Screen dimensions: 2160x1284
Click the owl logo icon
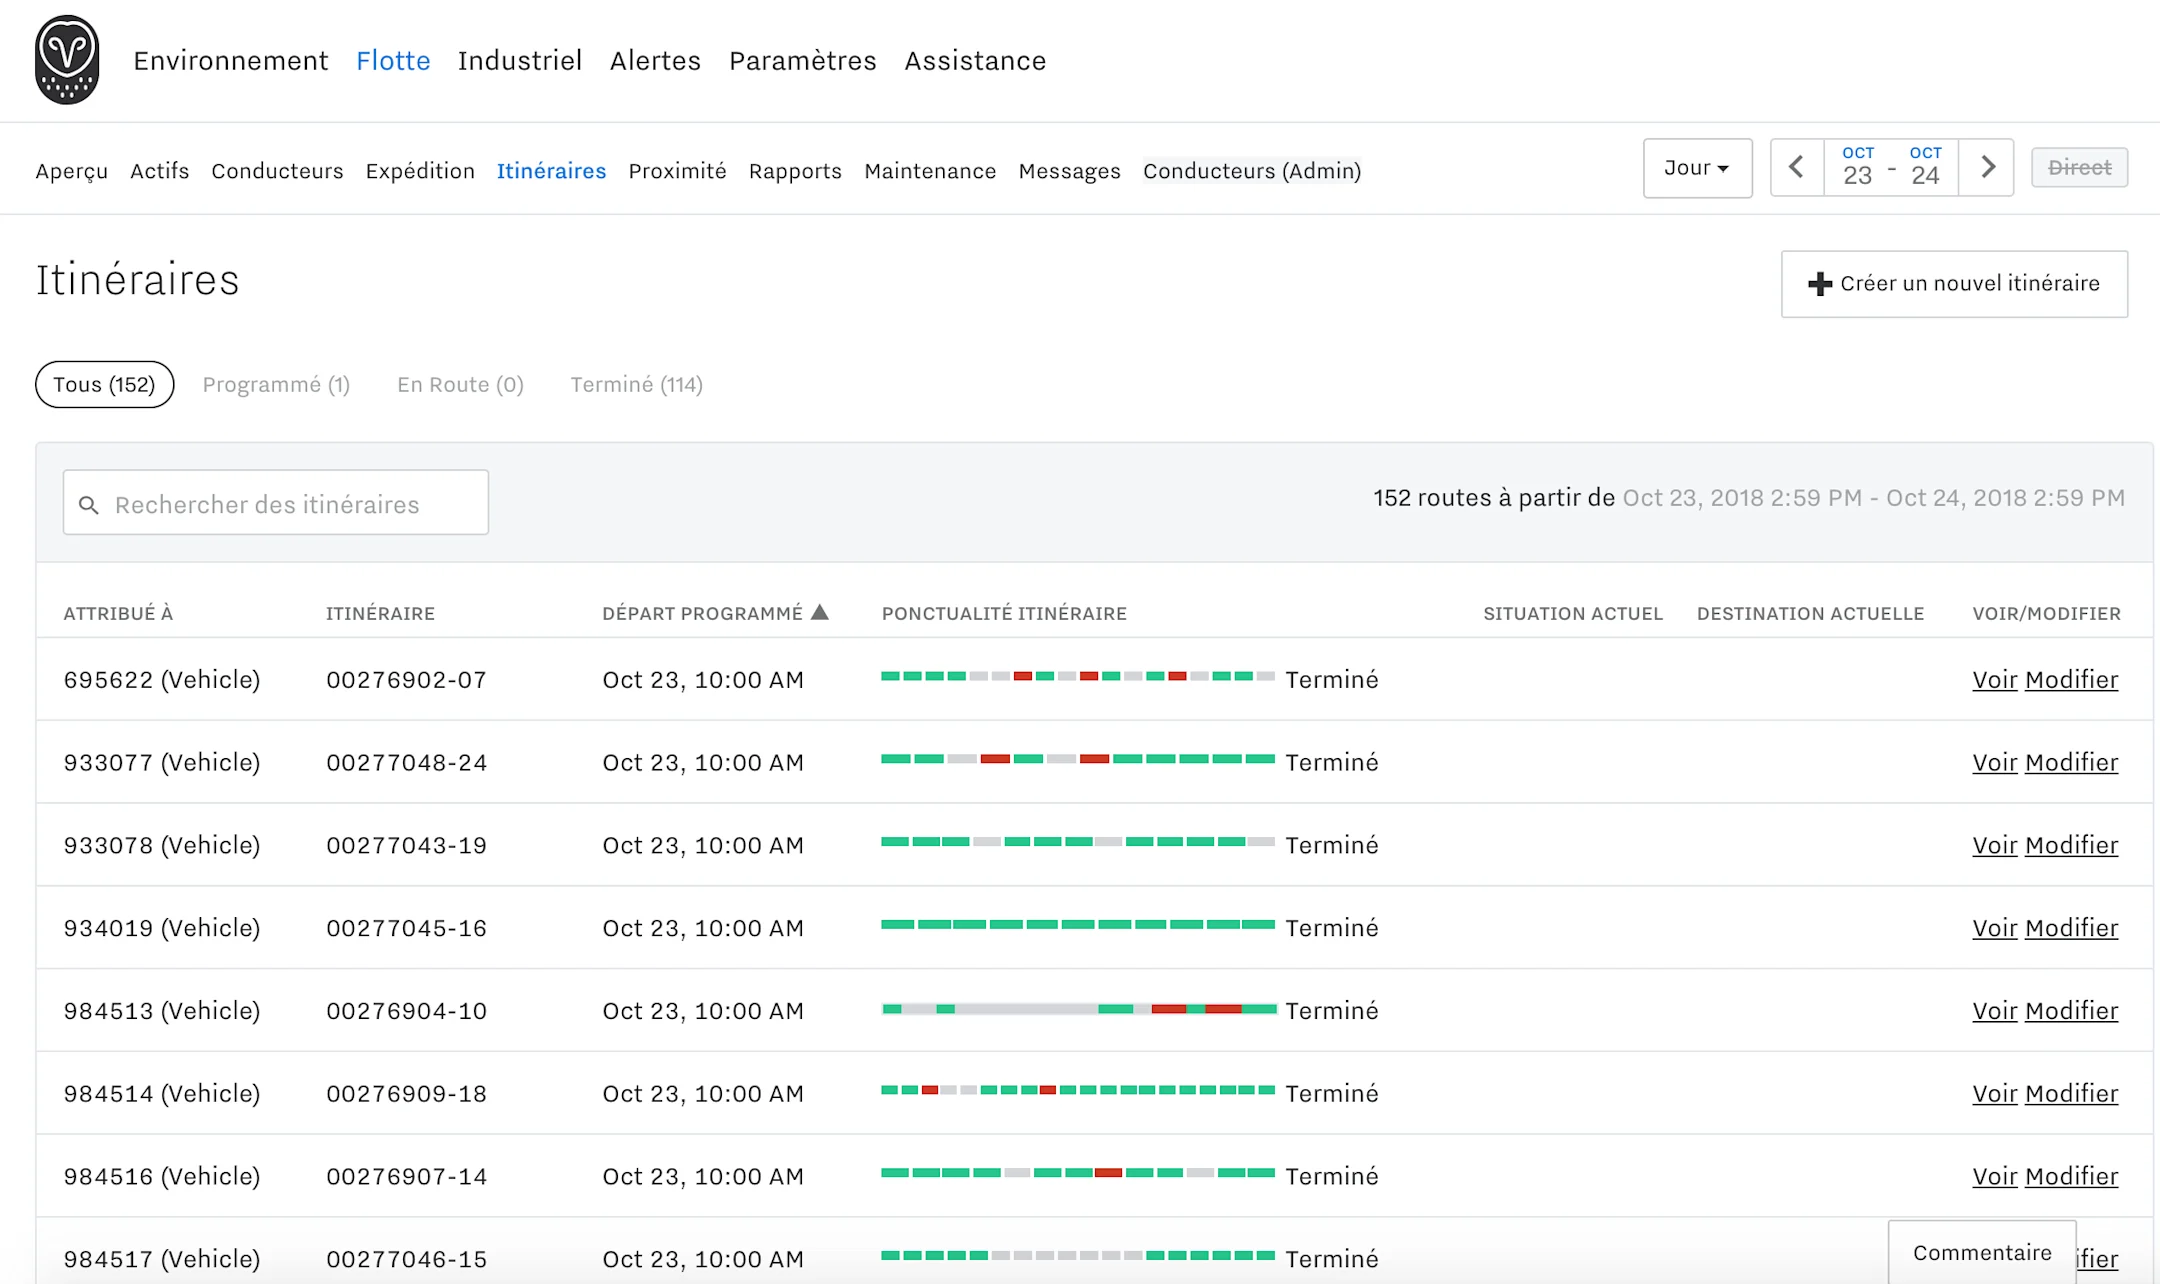67,60
